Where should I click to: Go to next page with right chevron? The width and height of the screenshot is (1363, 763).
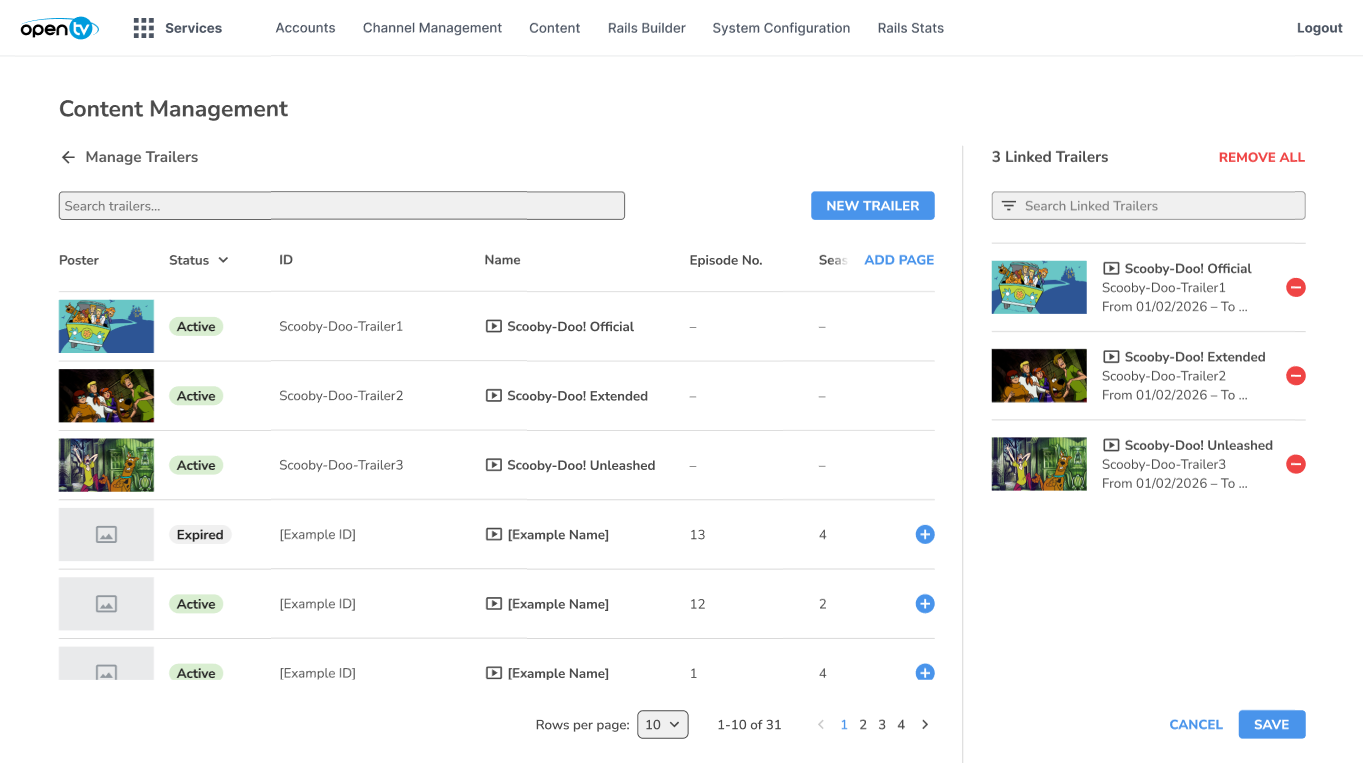coord(925,725)
